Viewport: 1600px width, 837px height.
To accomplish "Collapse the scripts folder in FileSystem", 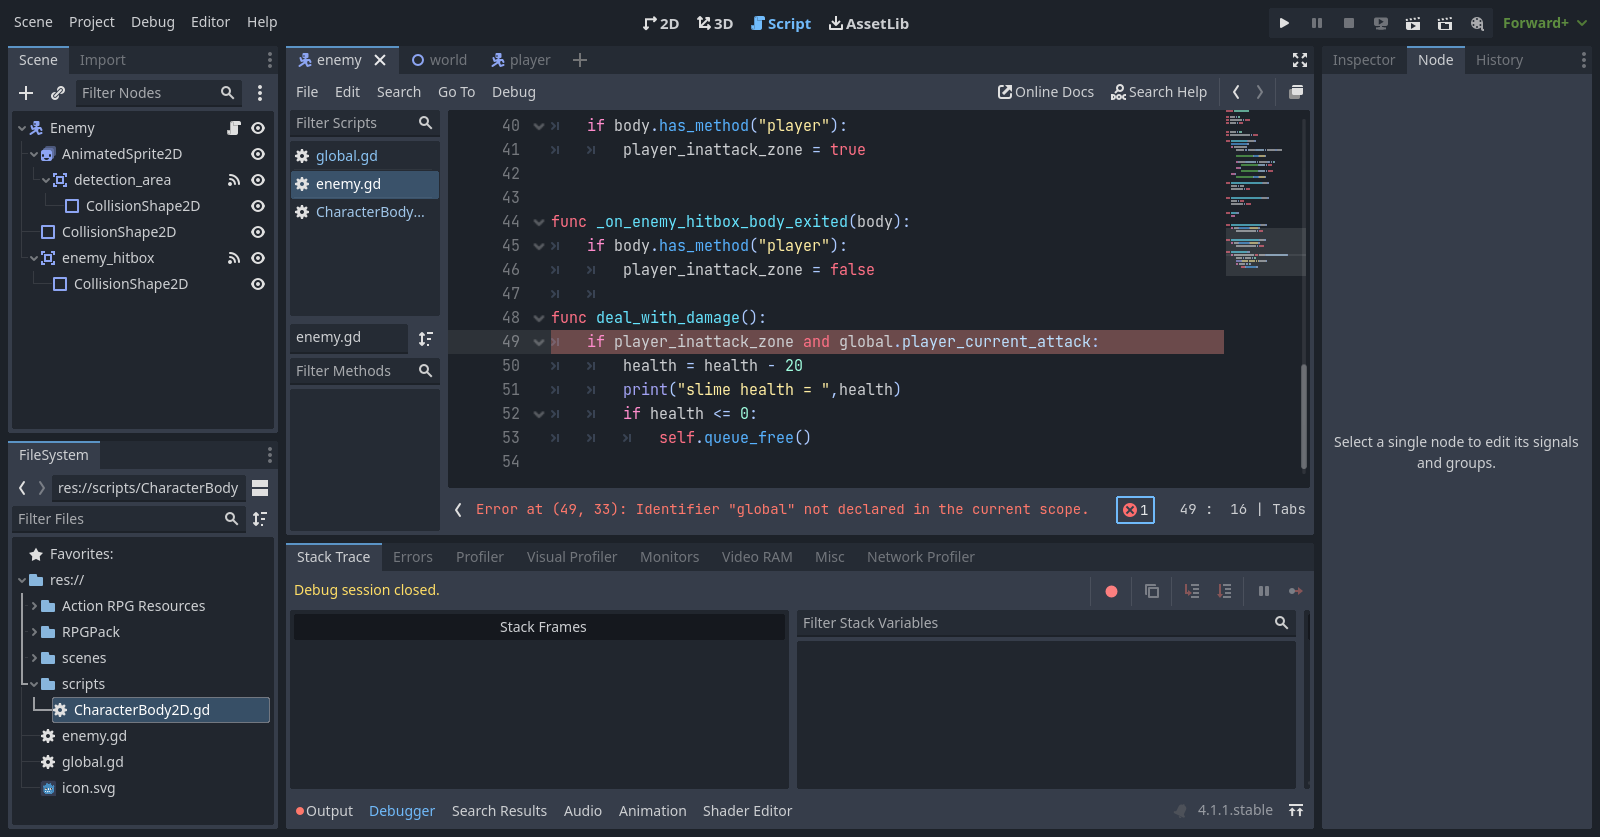I will tap(35, 684).
